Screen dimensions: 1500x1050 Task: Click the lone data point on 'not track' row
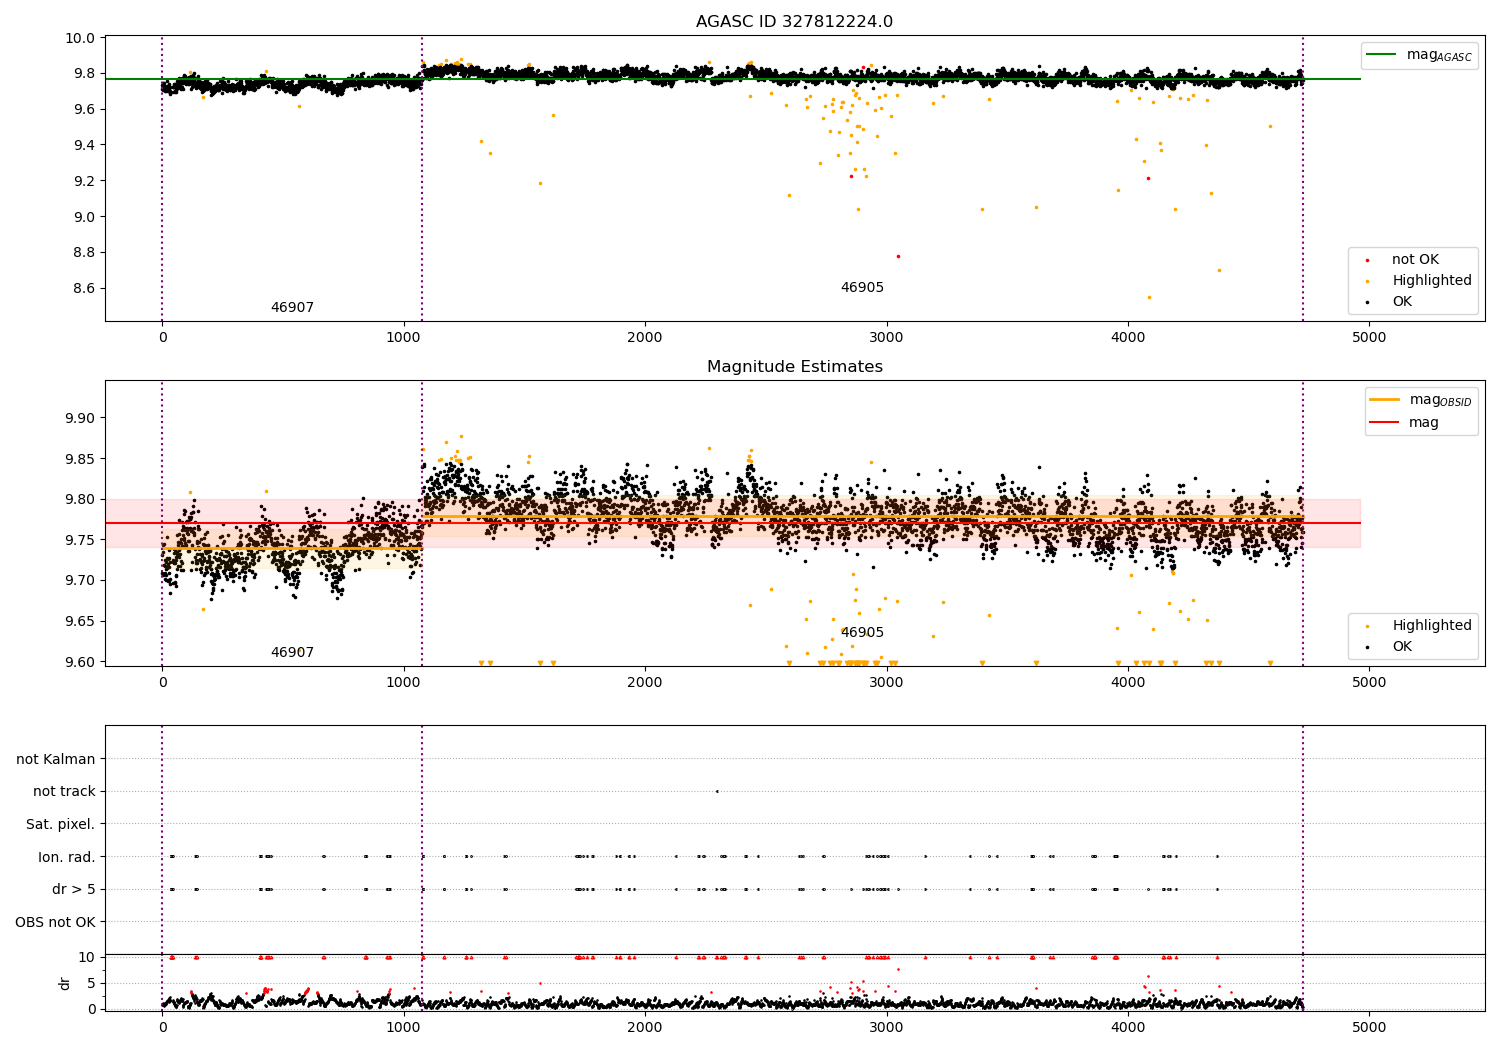717,791
